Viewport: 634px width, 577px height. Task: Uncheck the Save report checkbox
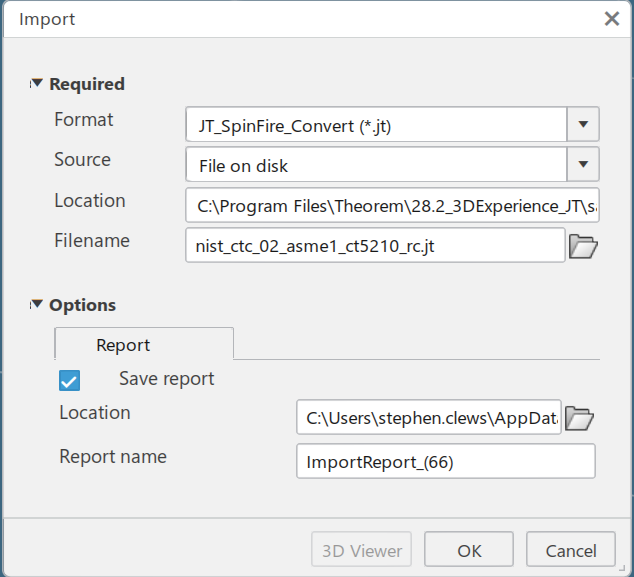pos(70,380)
